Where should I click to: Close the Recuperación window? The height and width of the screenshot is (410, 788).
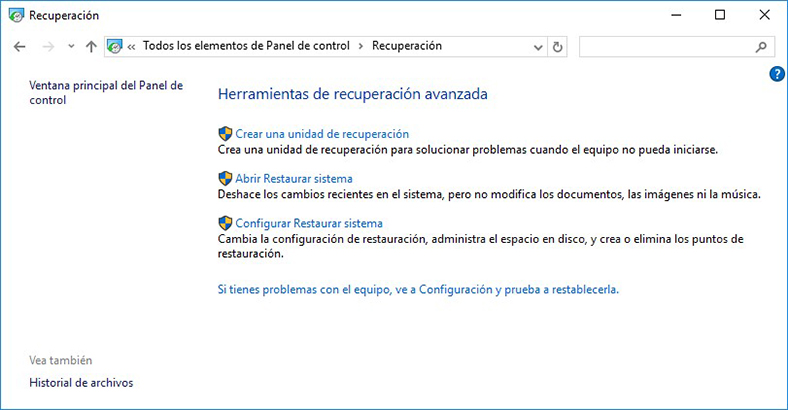coord(764,15)
